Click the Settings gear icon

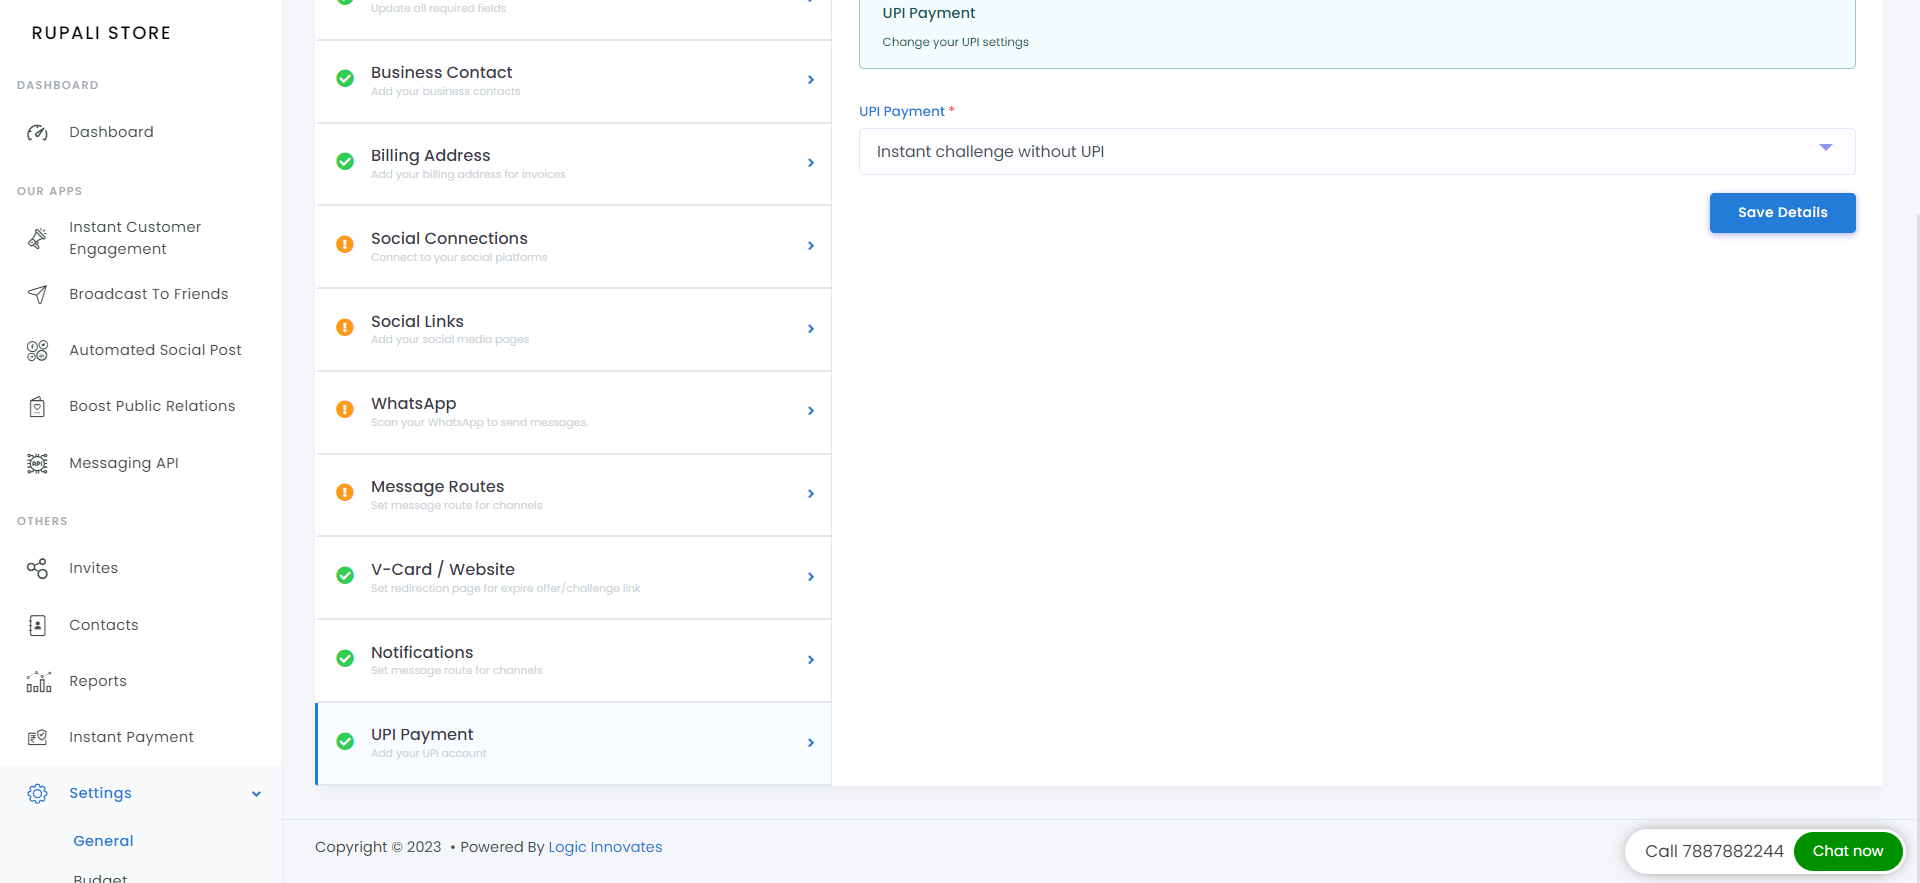click(37, 793)
